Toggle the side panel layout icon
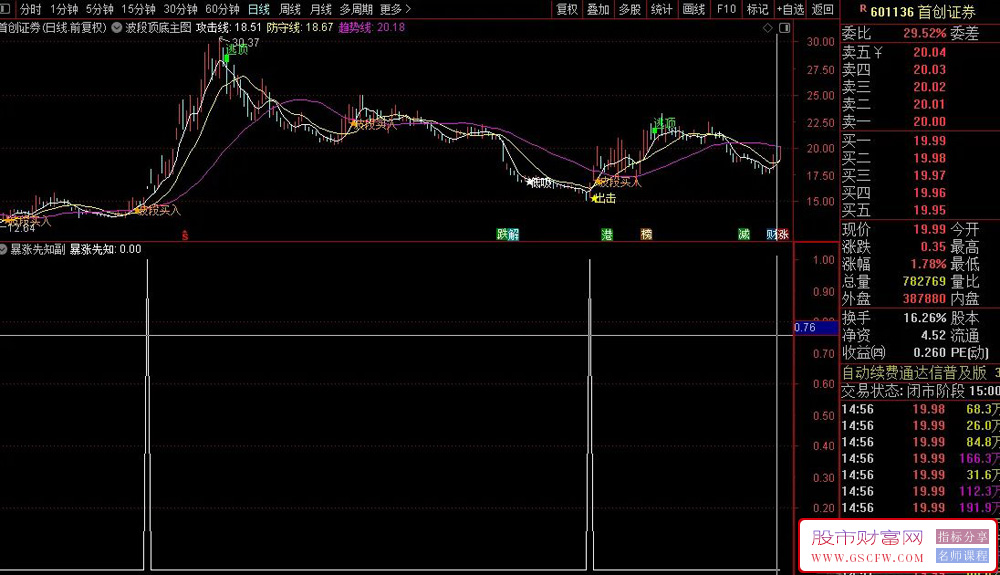The image size is (1000, 575). coord(784,27)
